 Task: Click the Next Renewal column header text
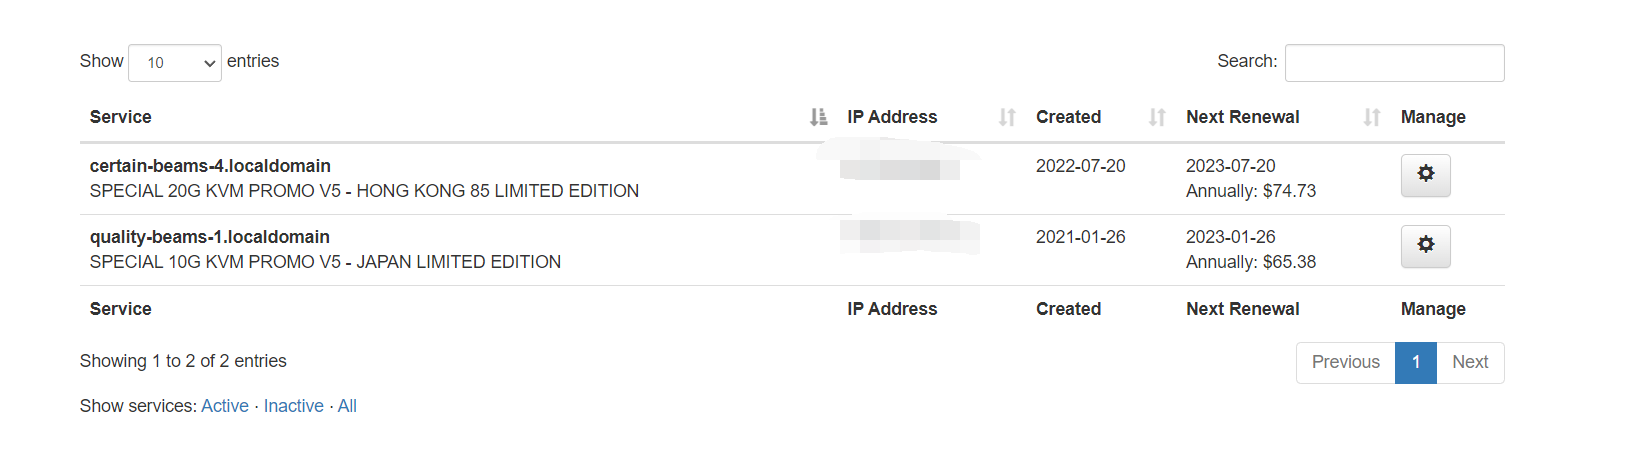coord(1243,117)
